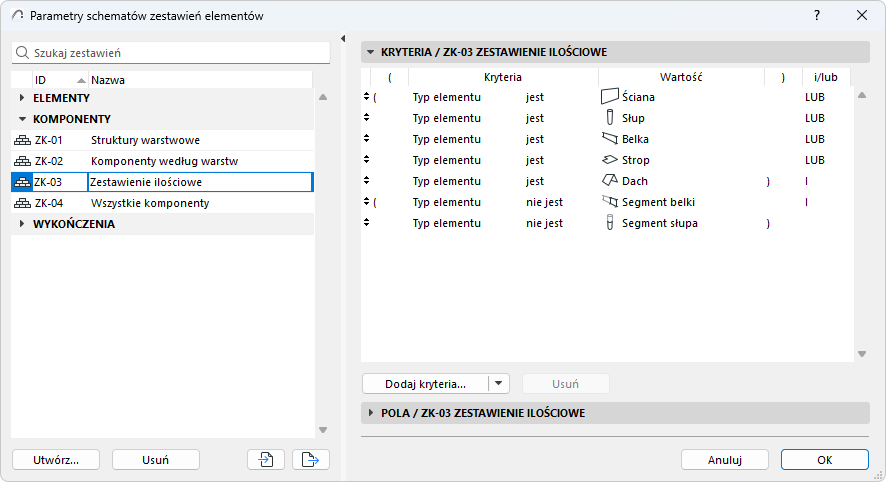The width and height of the screenshot is (886, 482).
Task: Click the export schedule scheme icon button
Action: 310,459
